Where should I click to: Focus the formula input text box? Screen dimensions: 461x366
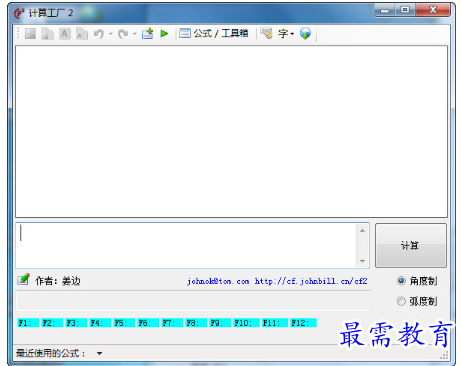pyautogui.click(x=187, y=245)
